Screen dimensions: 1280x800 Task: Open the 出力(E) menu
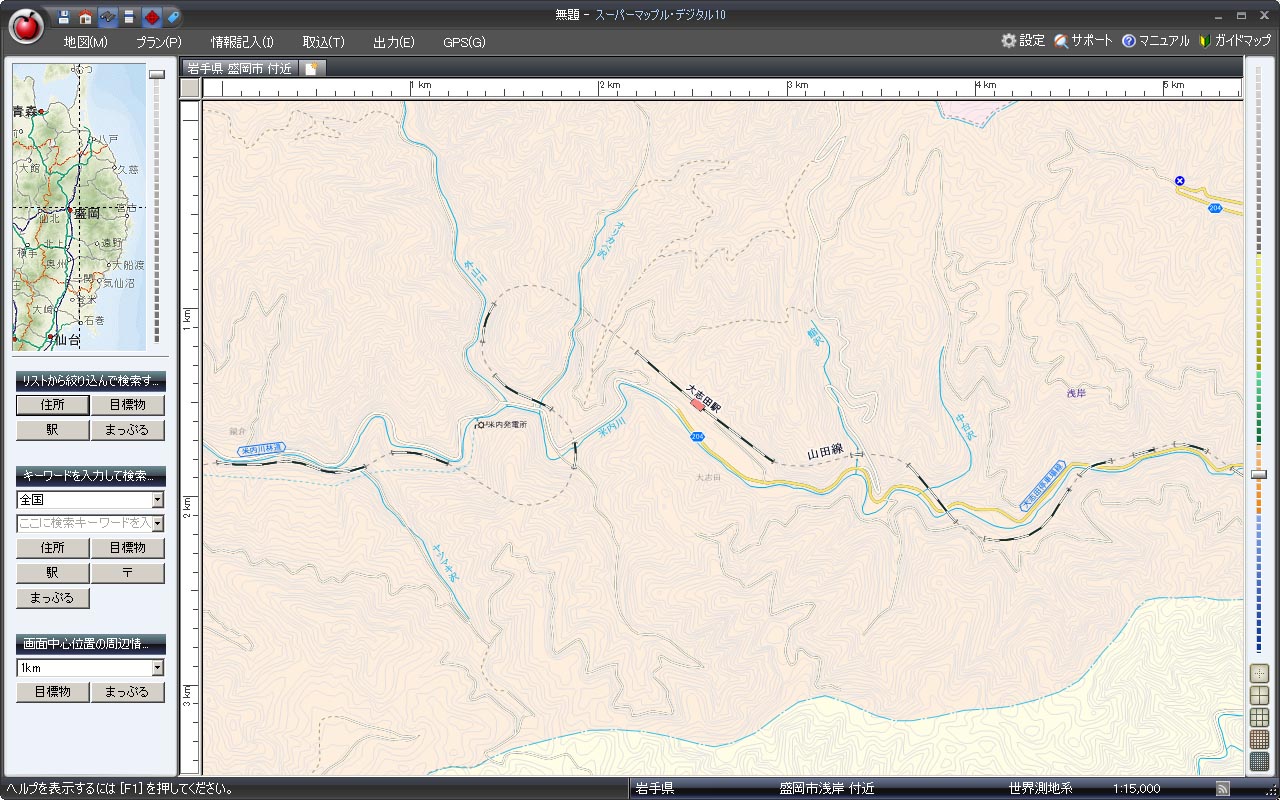[x=393, y=42]
